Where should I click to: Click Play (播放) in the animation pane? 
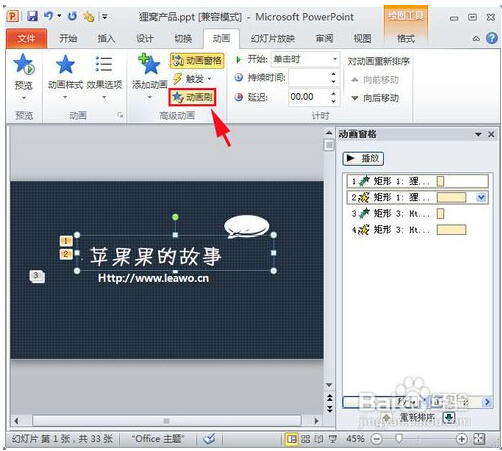tap(363, 158)
